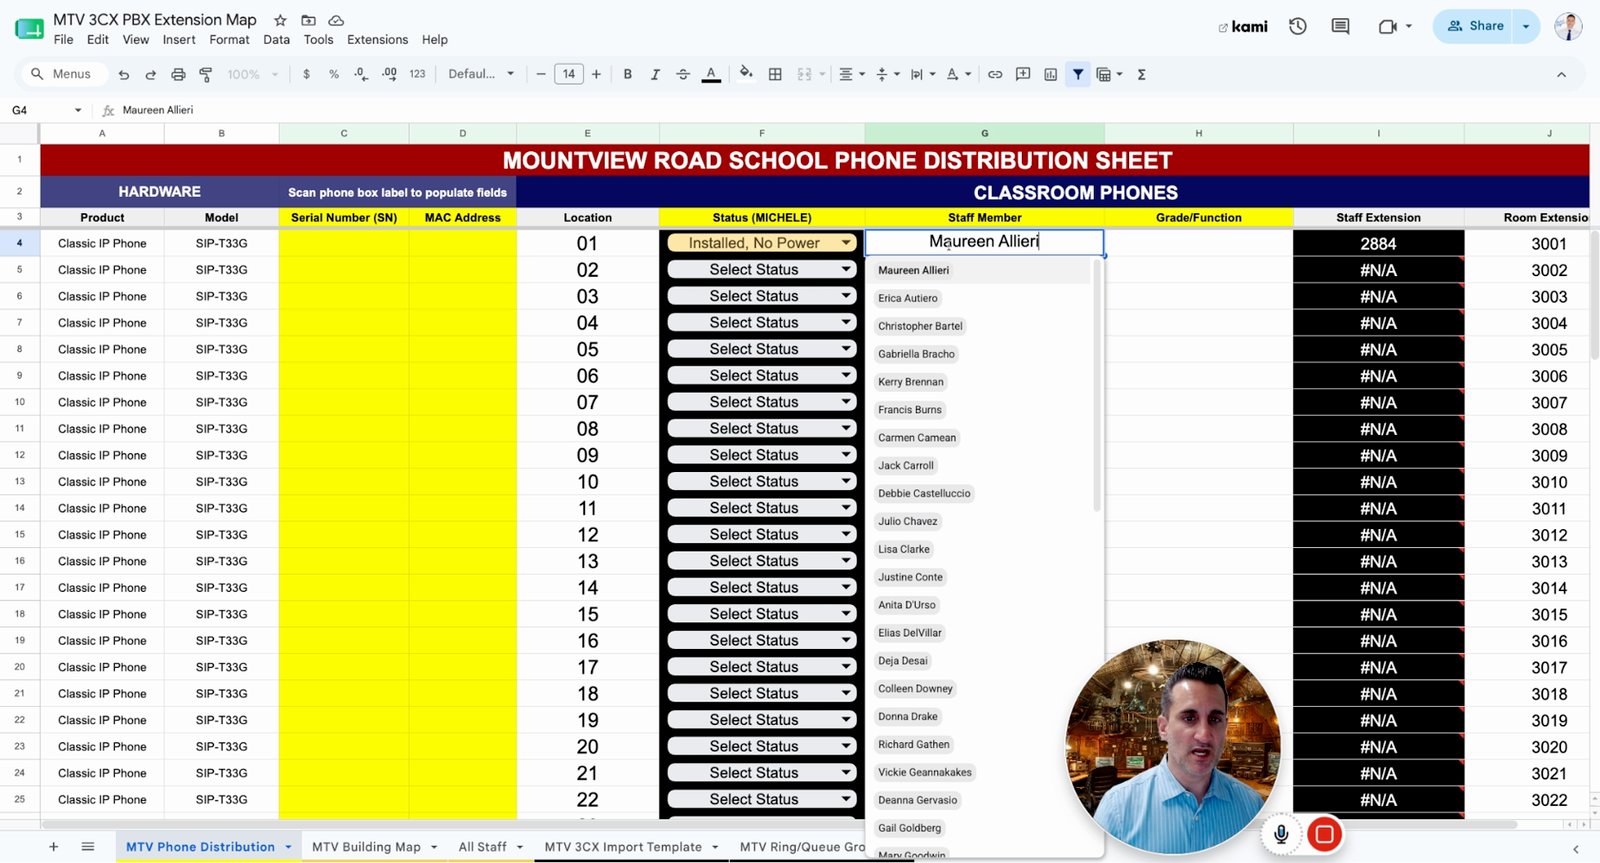Click the Insert chart icon
Viewport: 1600px width, 863px height.
1051,74
